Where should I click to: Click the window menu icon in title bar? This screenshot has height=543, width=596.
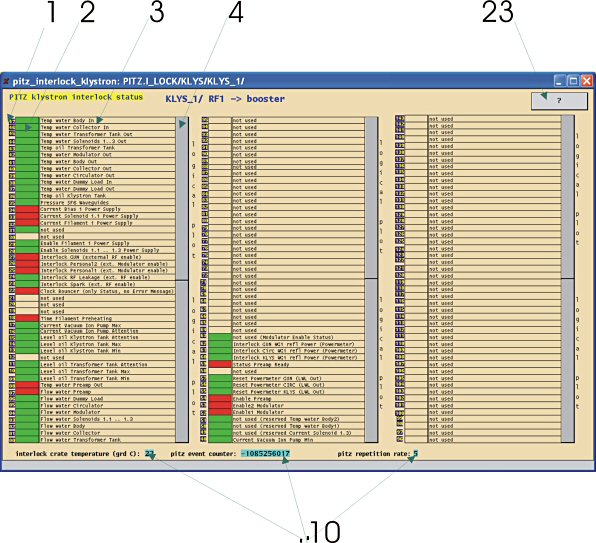point(6,81)
